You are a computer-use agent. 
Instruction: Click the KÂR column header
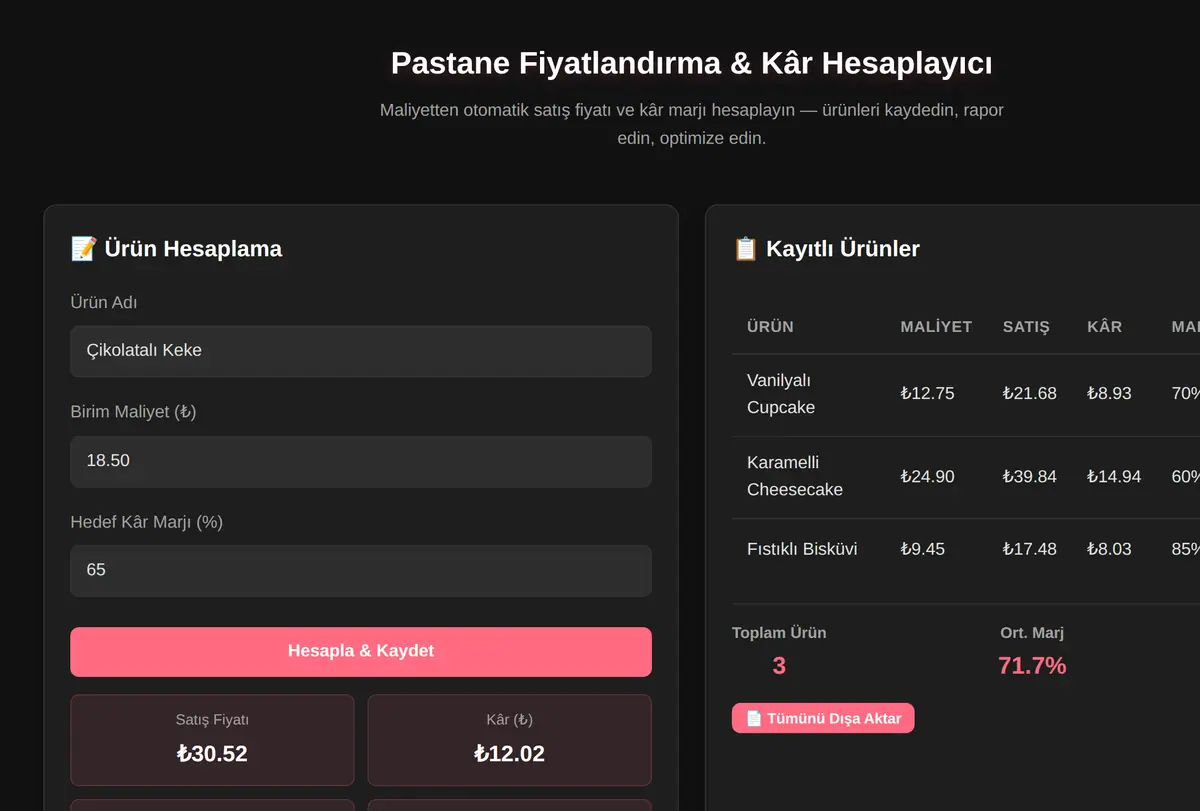(1105, 326)
